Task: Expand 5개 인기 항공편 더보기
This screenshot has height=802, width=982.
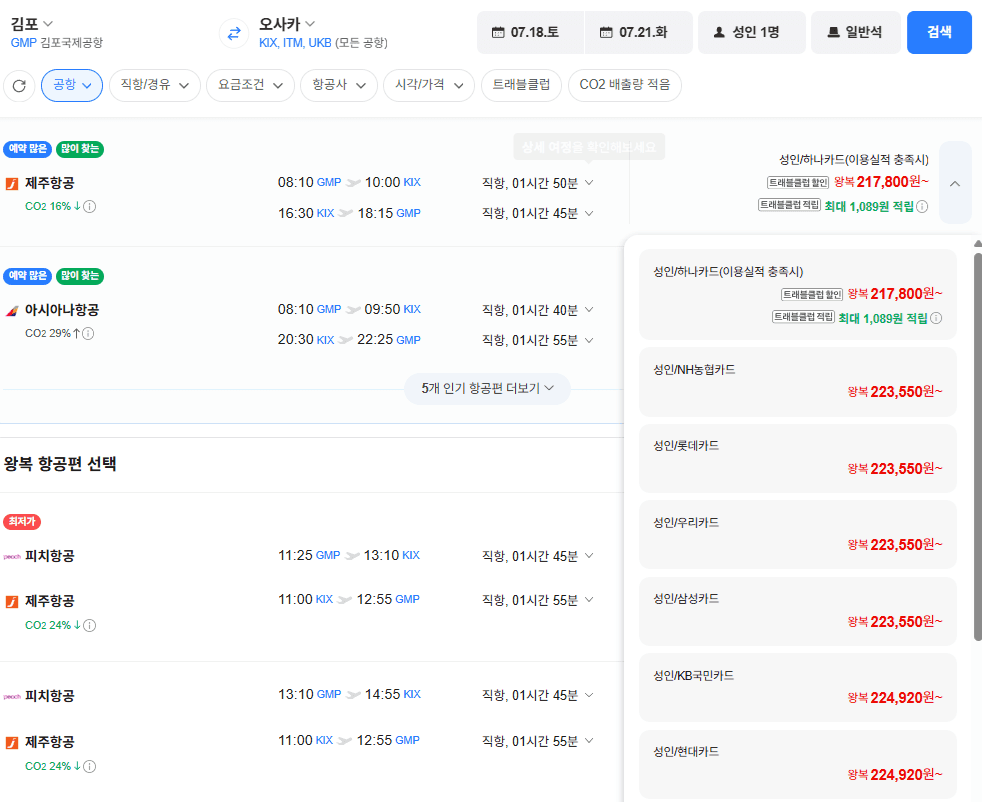Action: click(x=487, y=389)
